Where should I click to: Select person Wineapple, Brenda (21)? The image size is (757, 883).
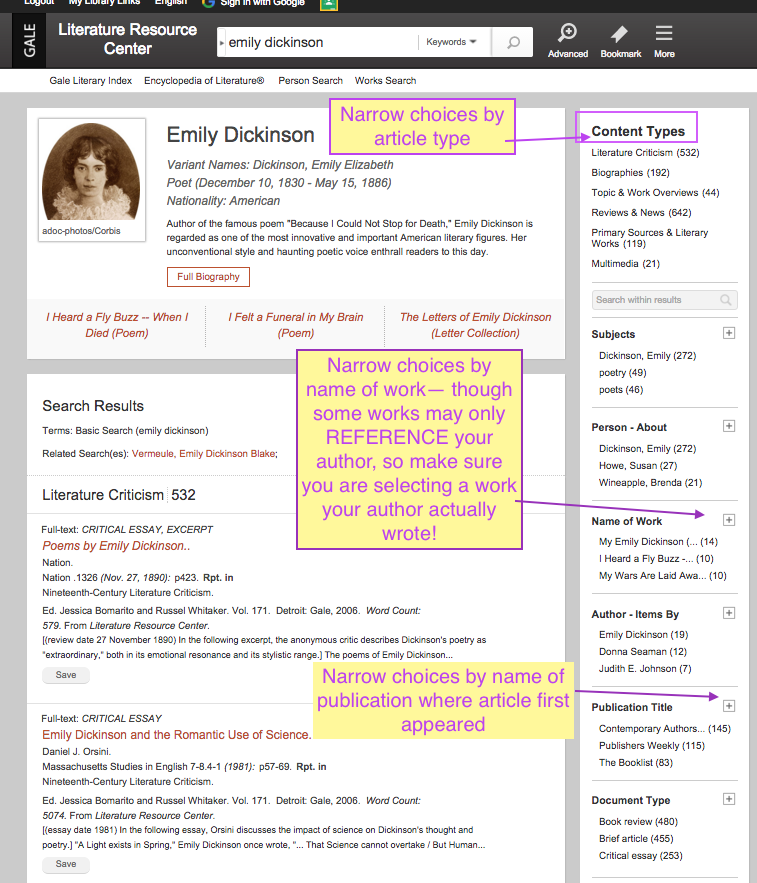[651, 482]
